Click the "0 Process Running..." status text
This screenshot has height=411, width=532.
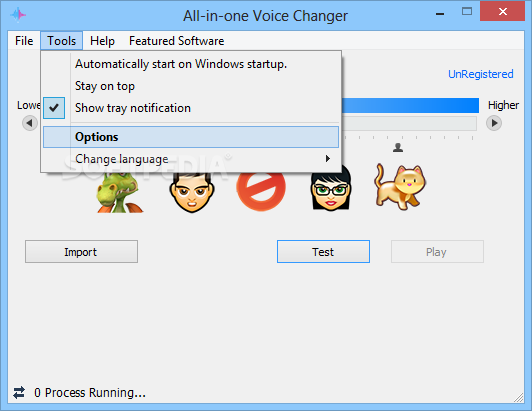coord(90,393)
